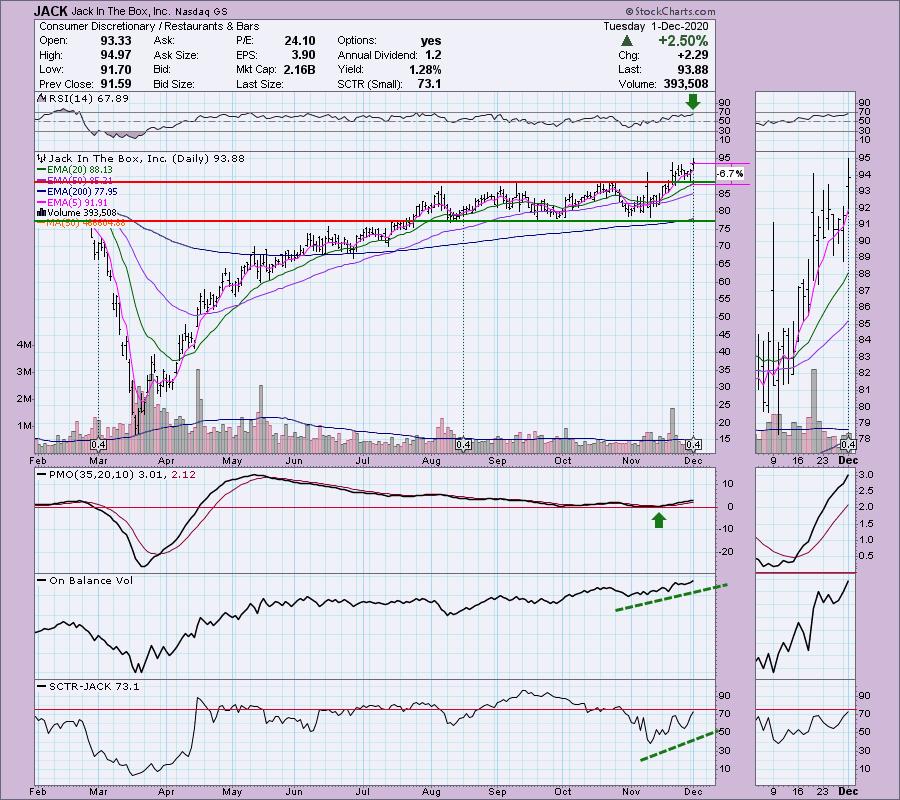Click the +2.50% percent change value
Viewport: 900px width, 800px height.
click(683, 41)
